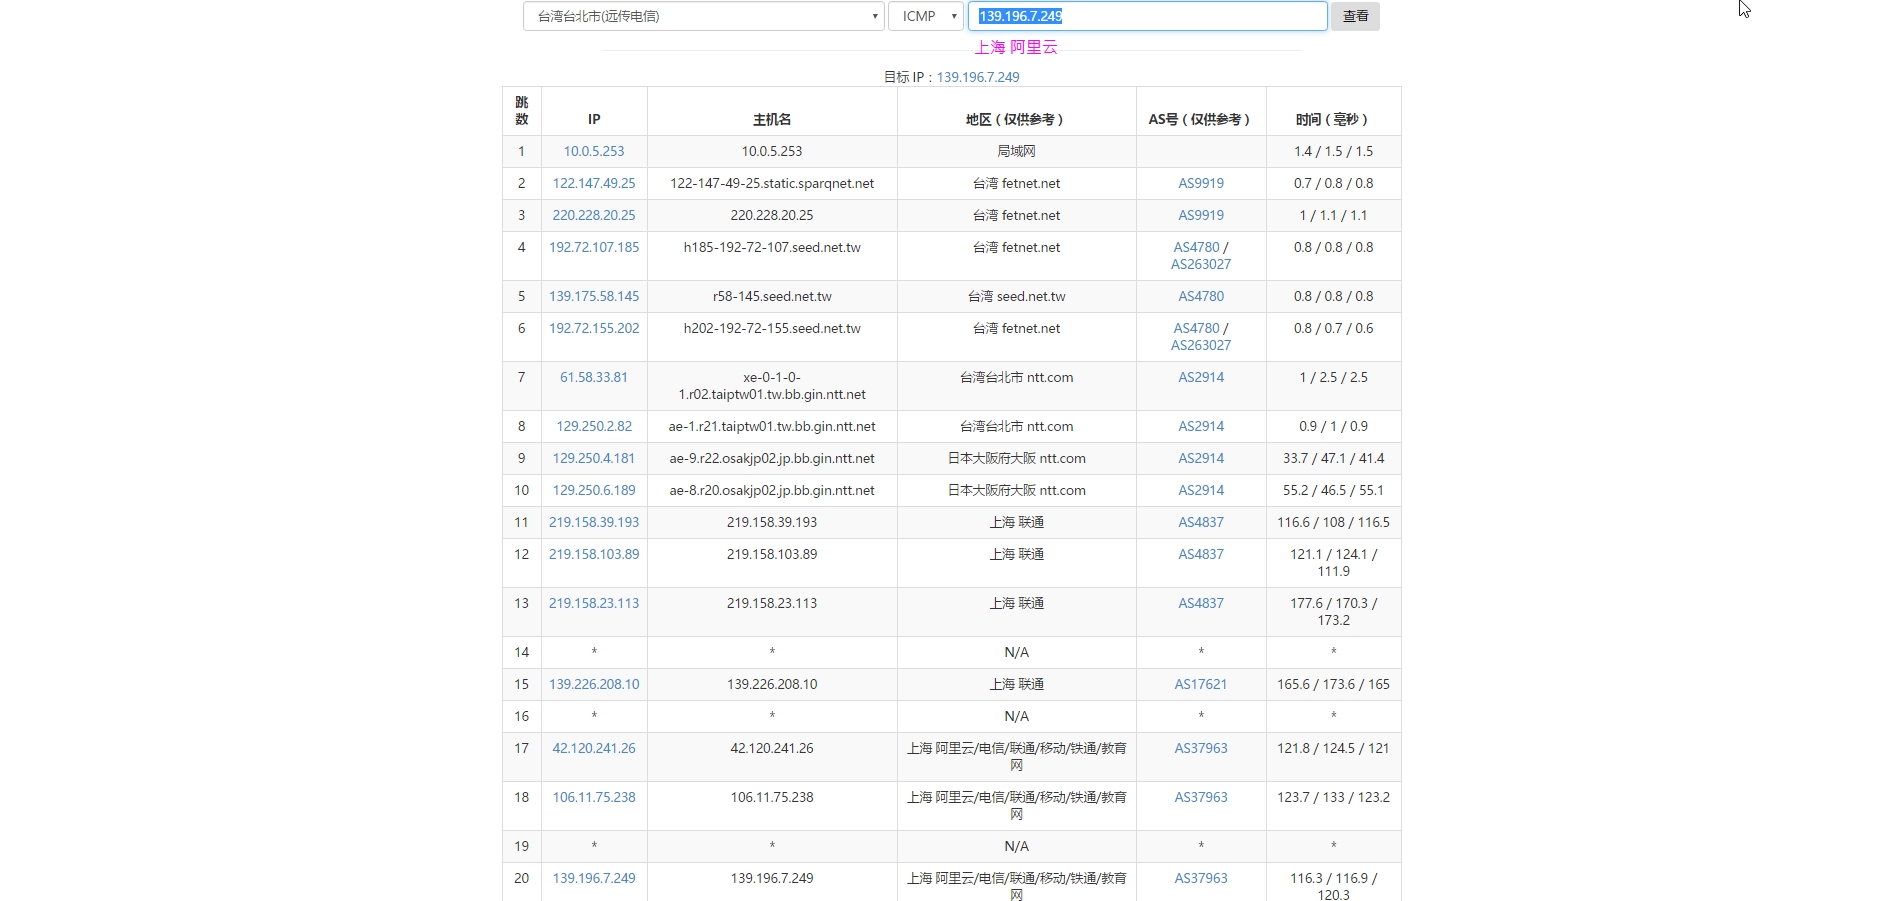Open AS9919 link in hop 2 row
Viewport: 1903px width, 901px height.
click(1201, 183)
